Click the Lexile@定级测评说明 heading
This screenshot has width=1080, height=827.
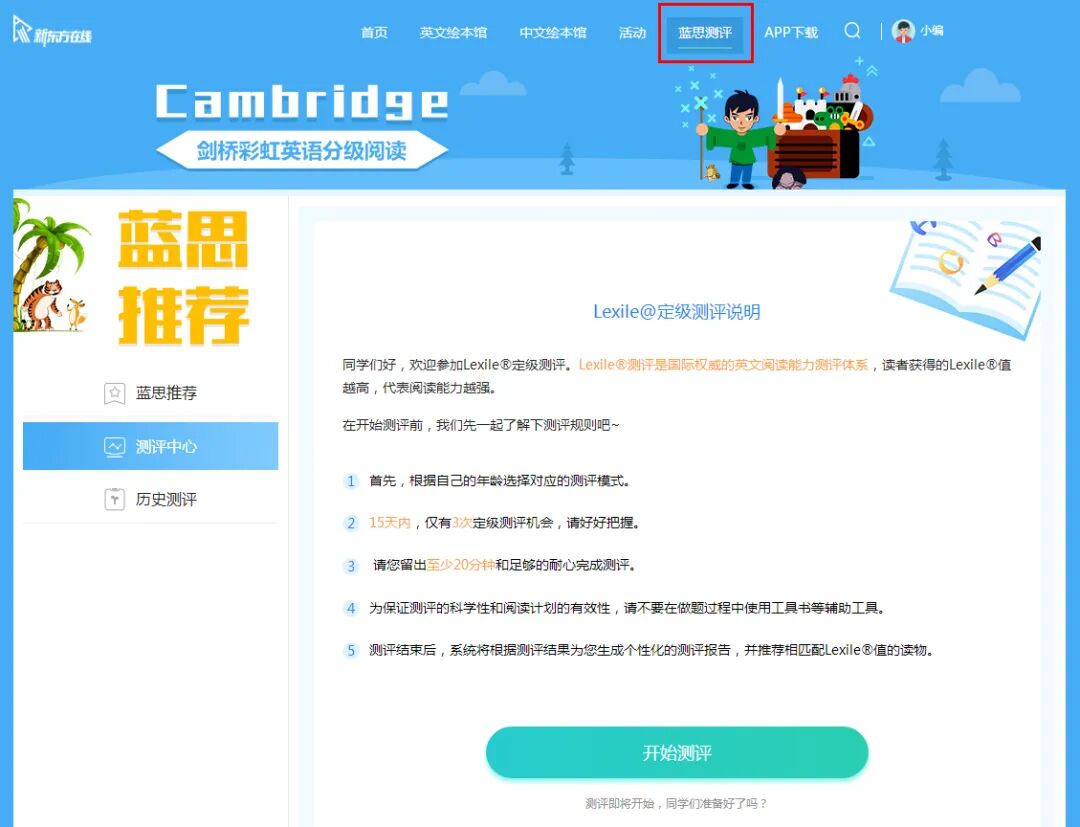(x=676, y=312)
